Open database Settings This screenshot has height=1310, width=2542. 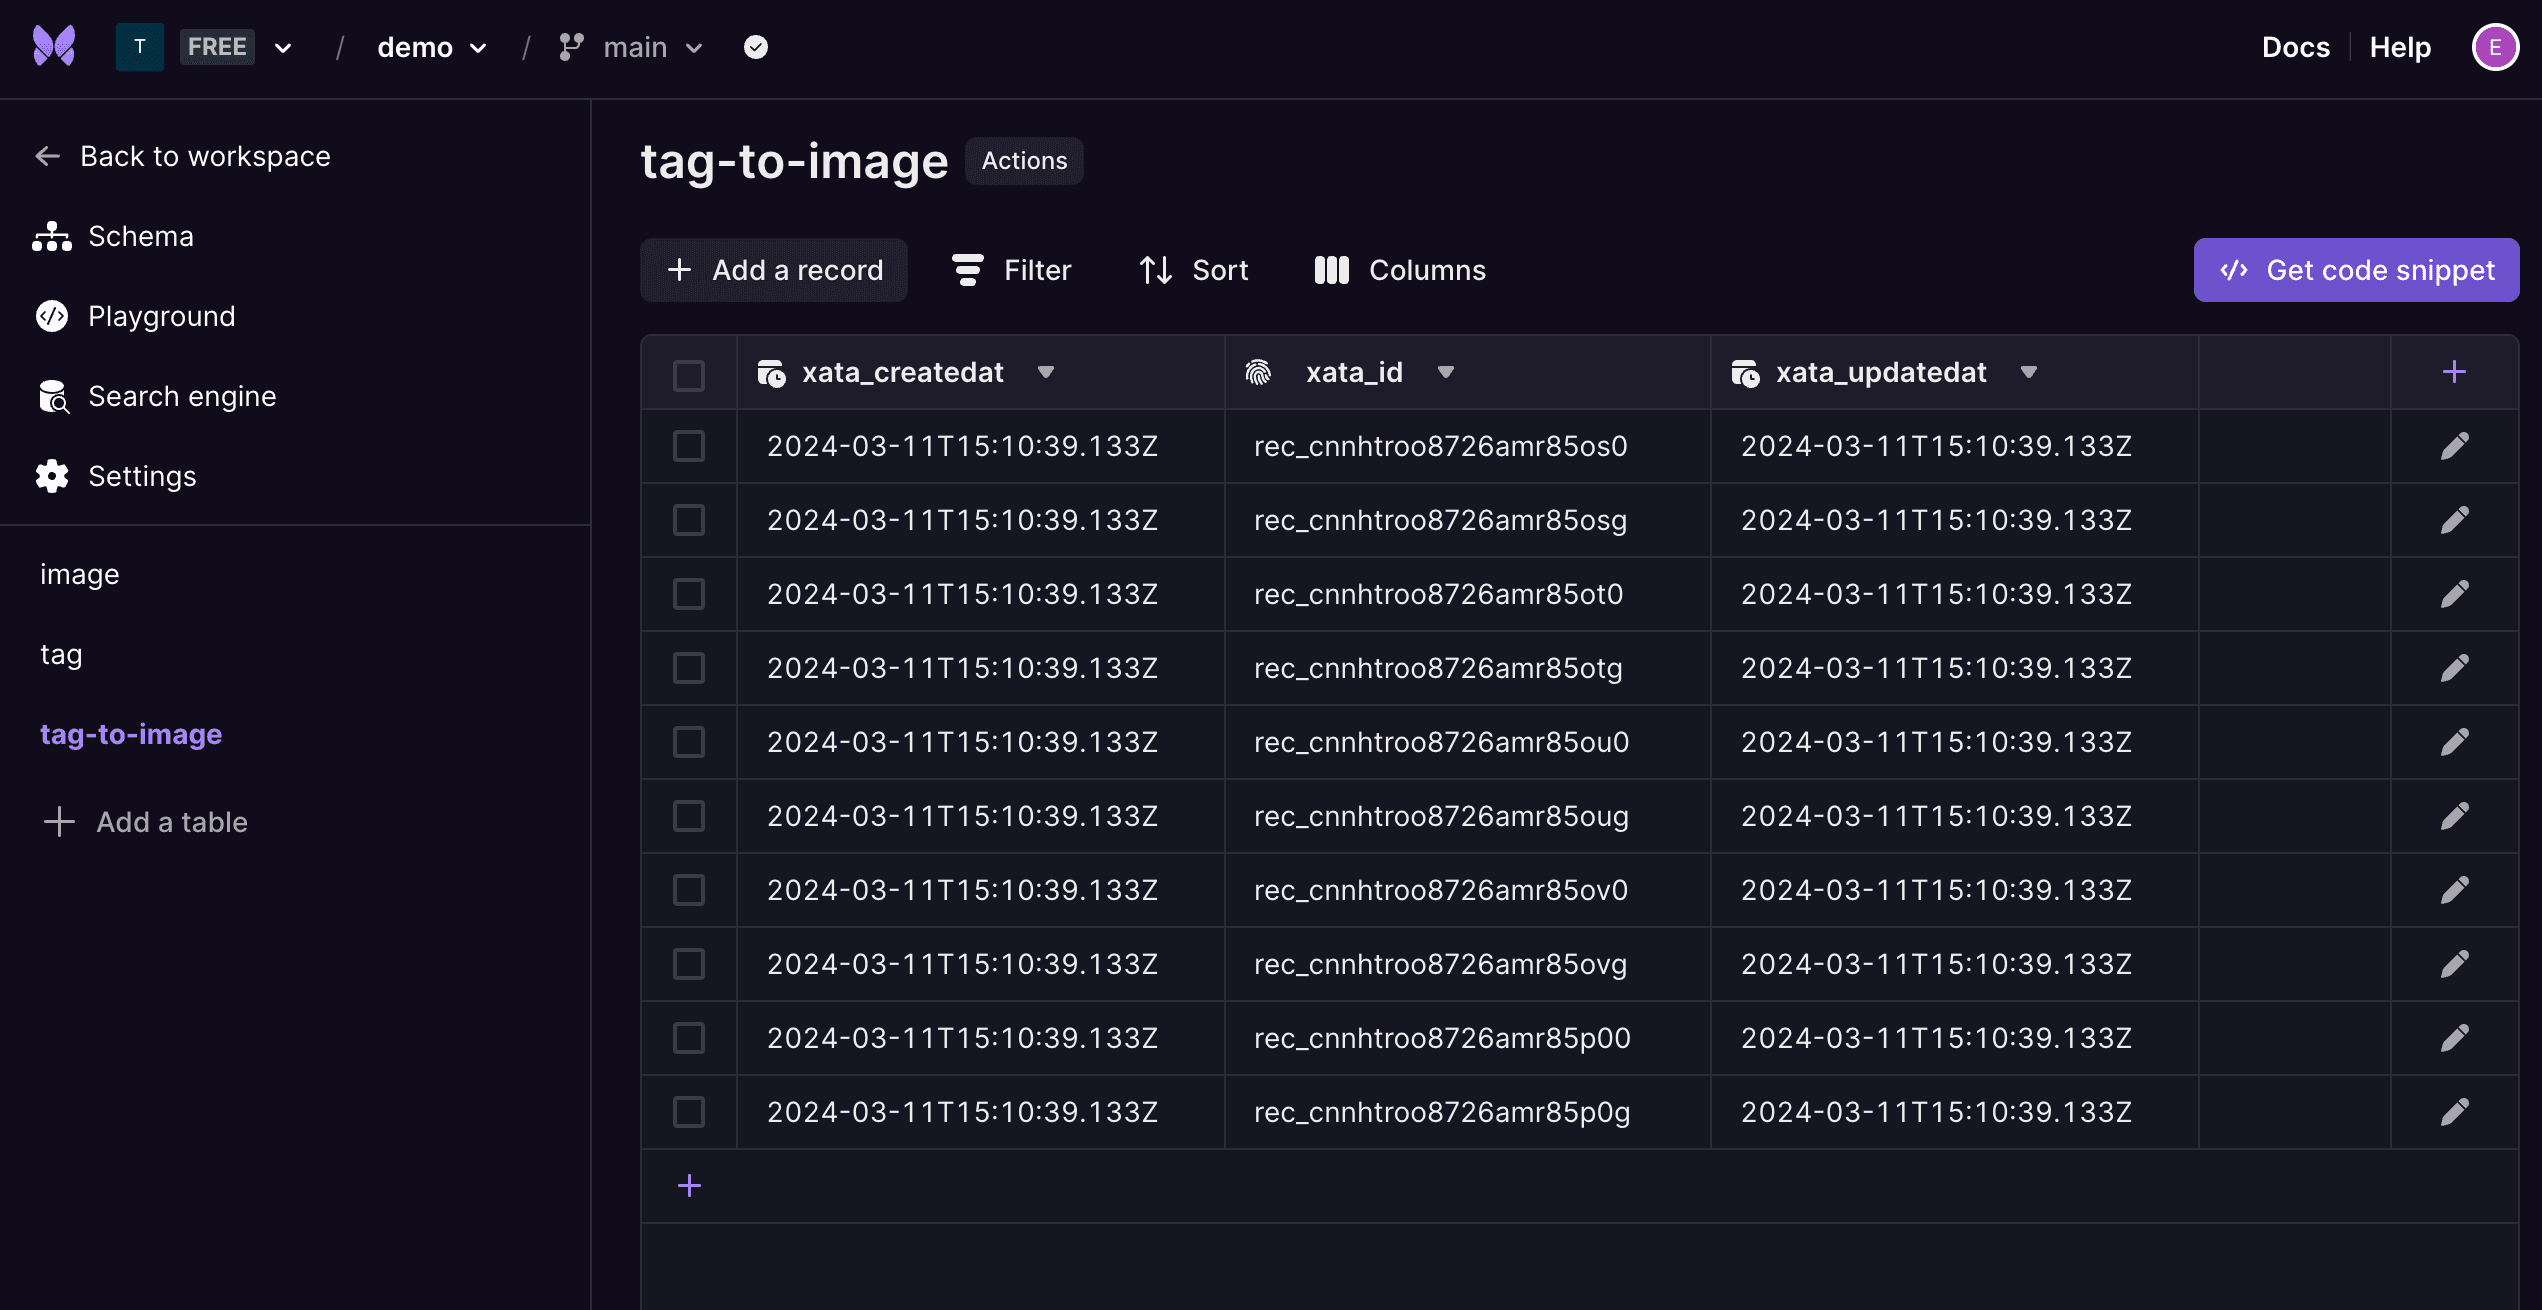[143, 476]
